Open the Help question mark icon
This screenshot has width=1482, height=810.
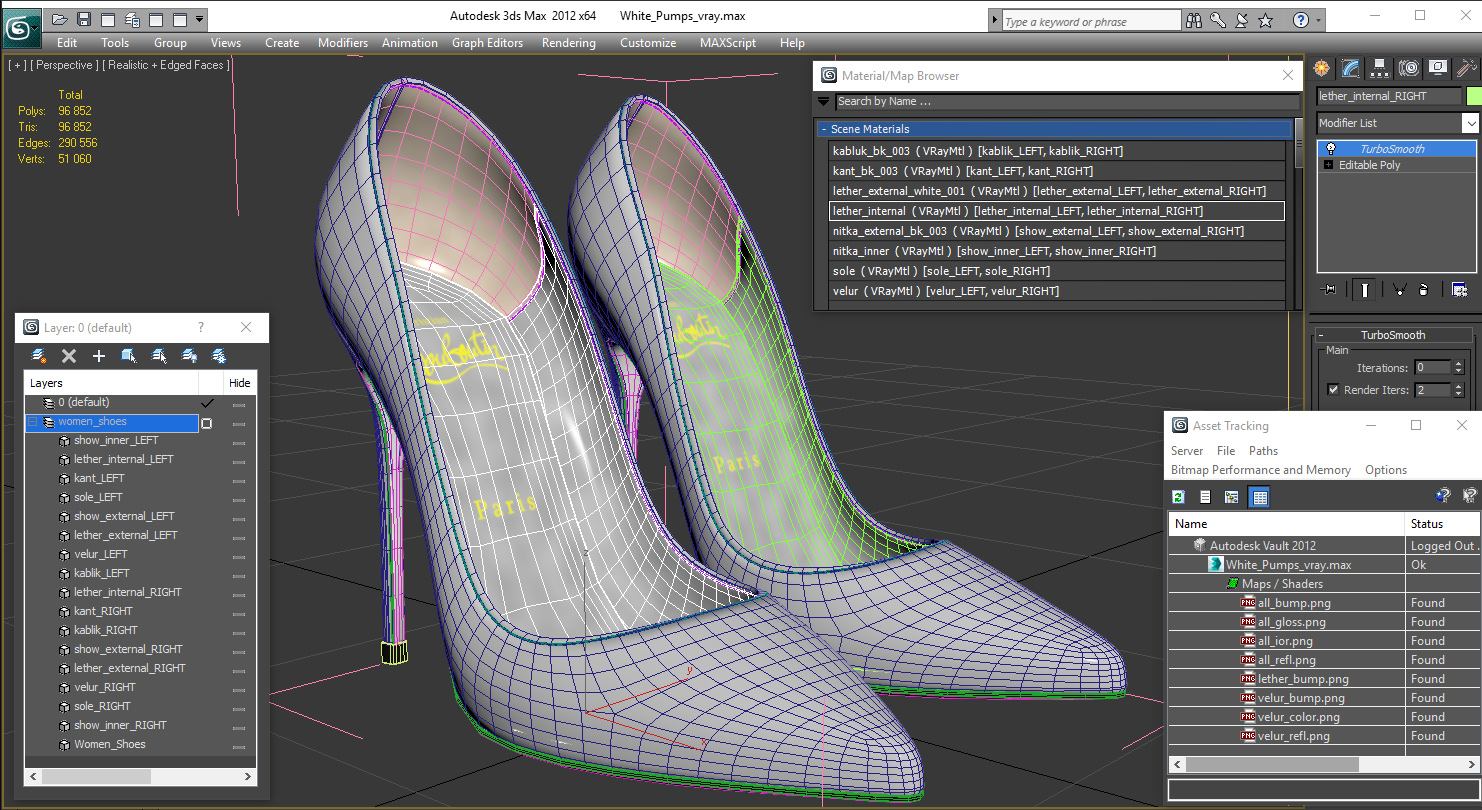[x=1300, y=20]
